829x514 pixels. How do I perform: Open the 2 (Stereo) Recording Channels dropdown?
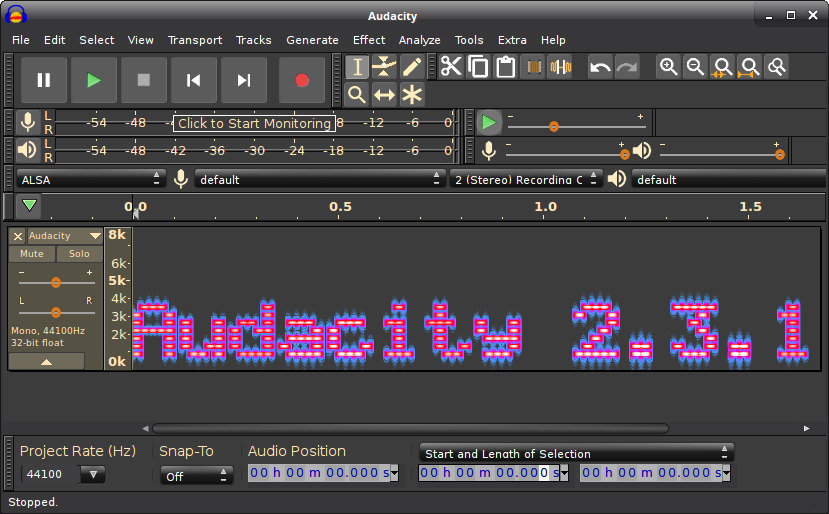pyautogui.click(x=526, y=180)
